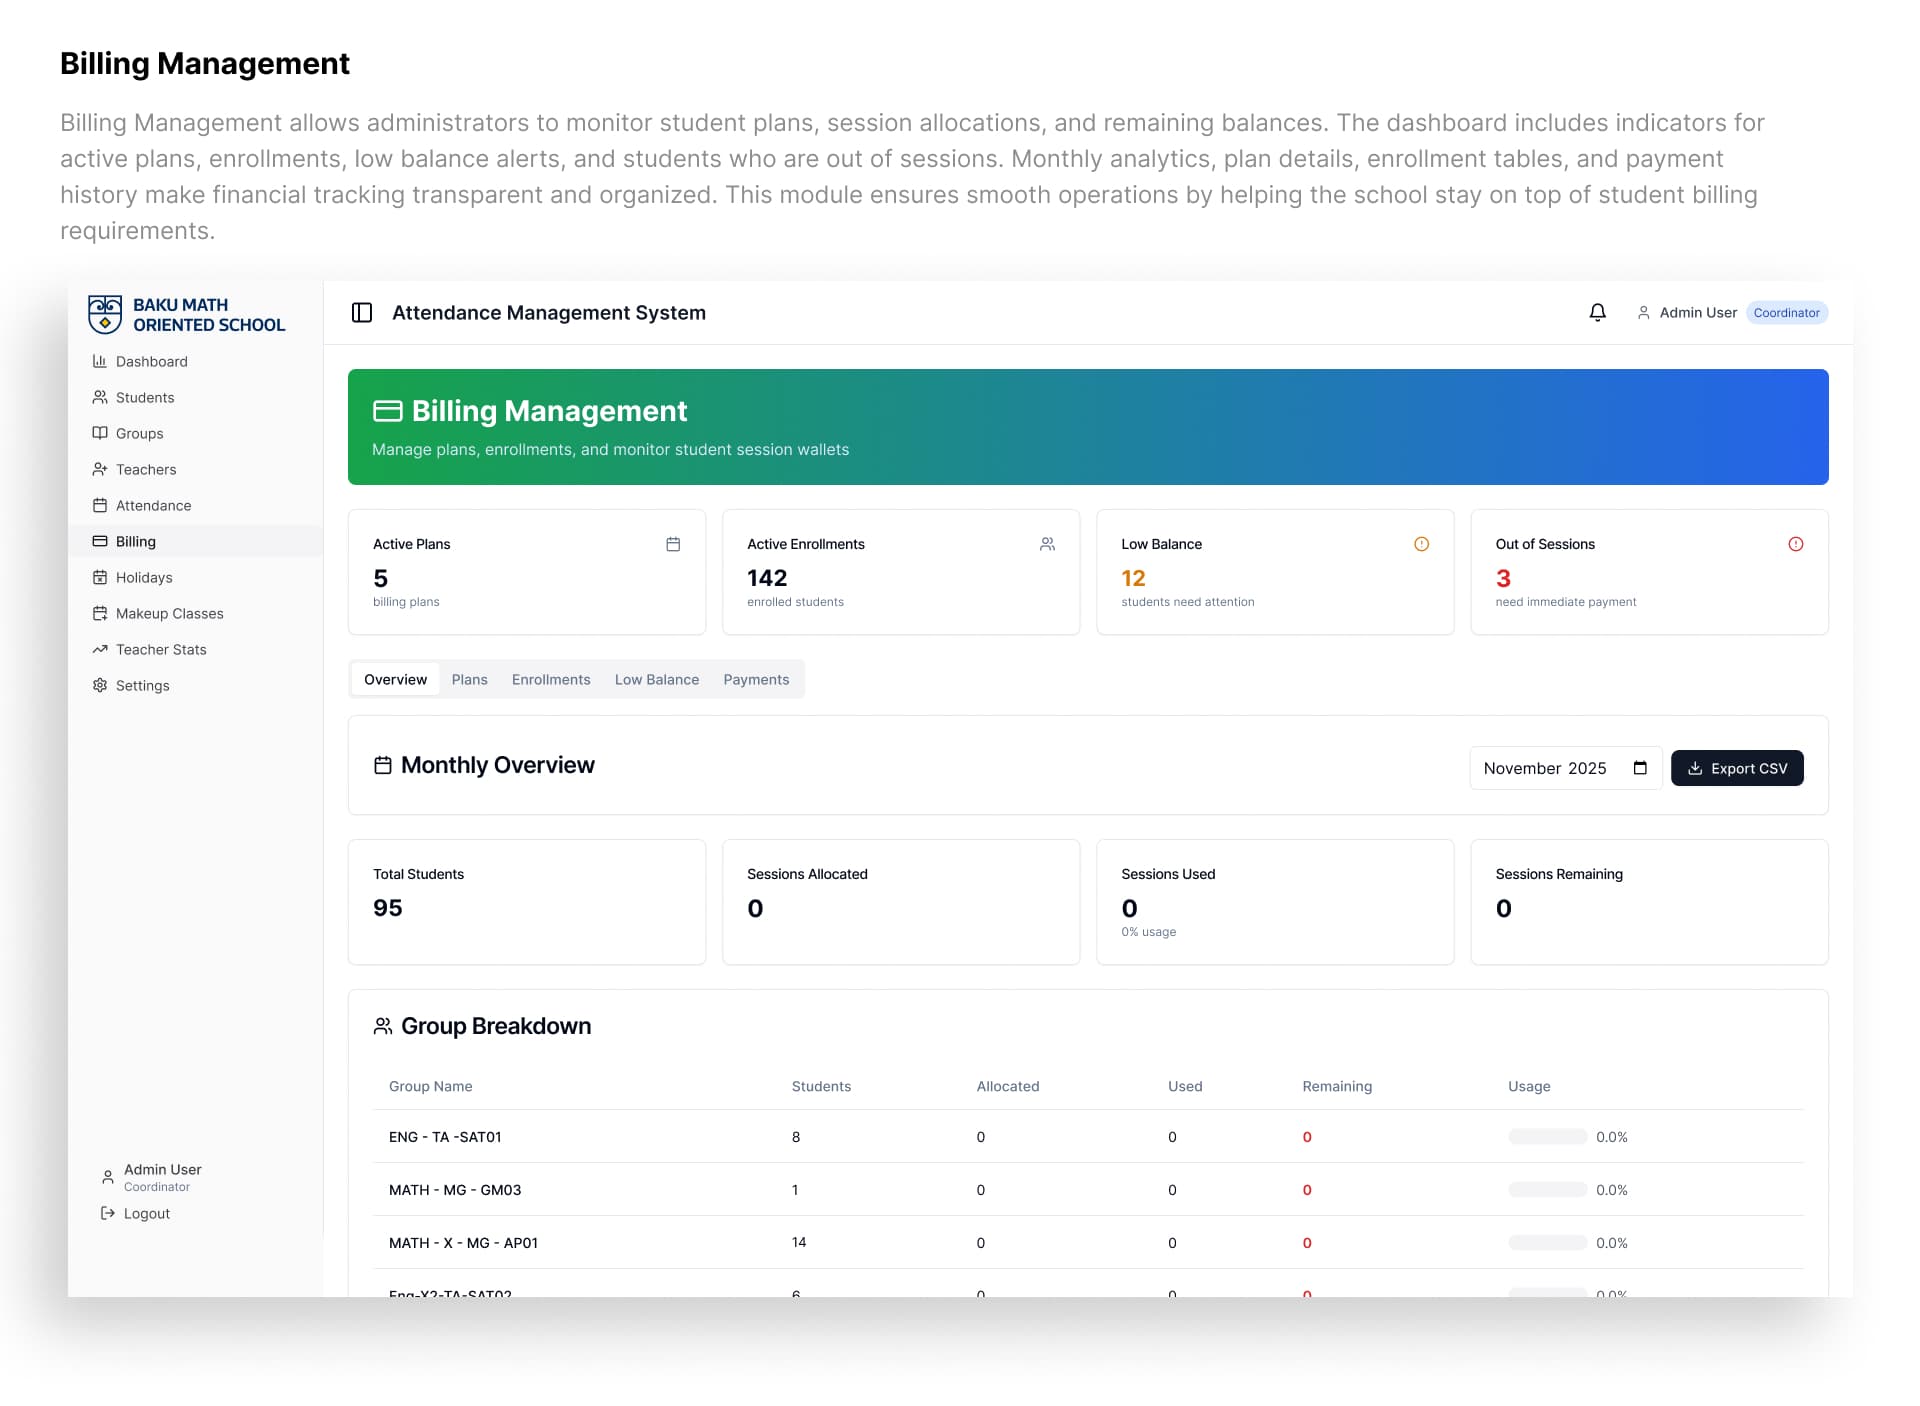
Task: Click the ENG - TA -SAT01 group name
Action: coord(445,1137)
